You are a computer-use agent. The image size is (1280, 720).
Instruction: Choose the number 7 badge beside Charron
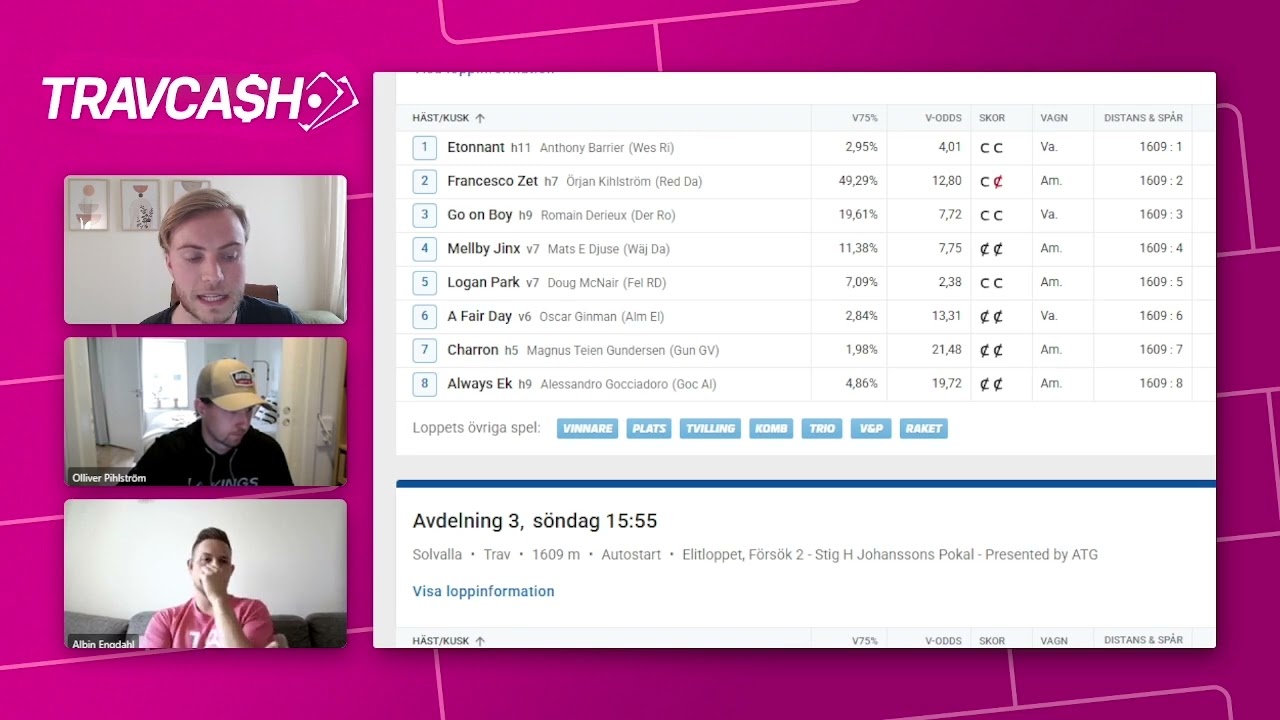click(x=424, y=350)
